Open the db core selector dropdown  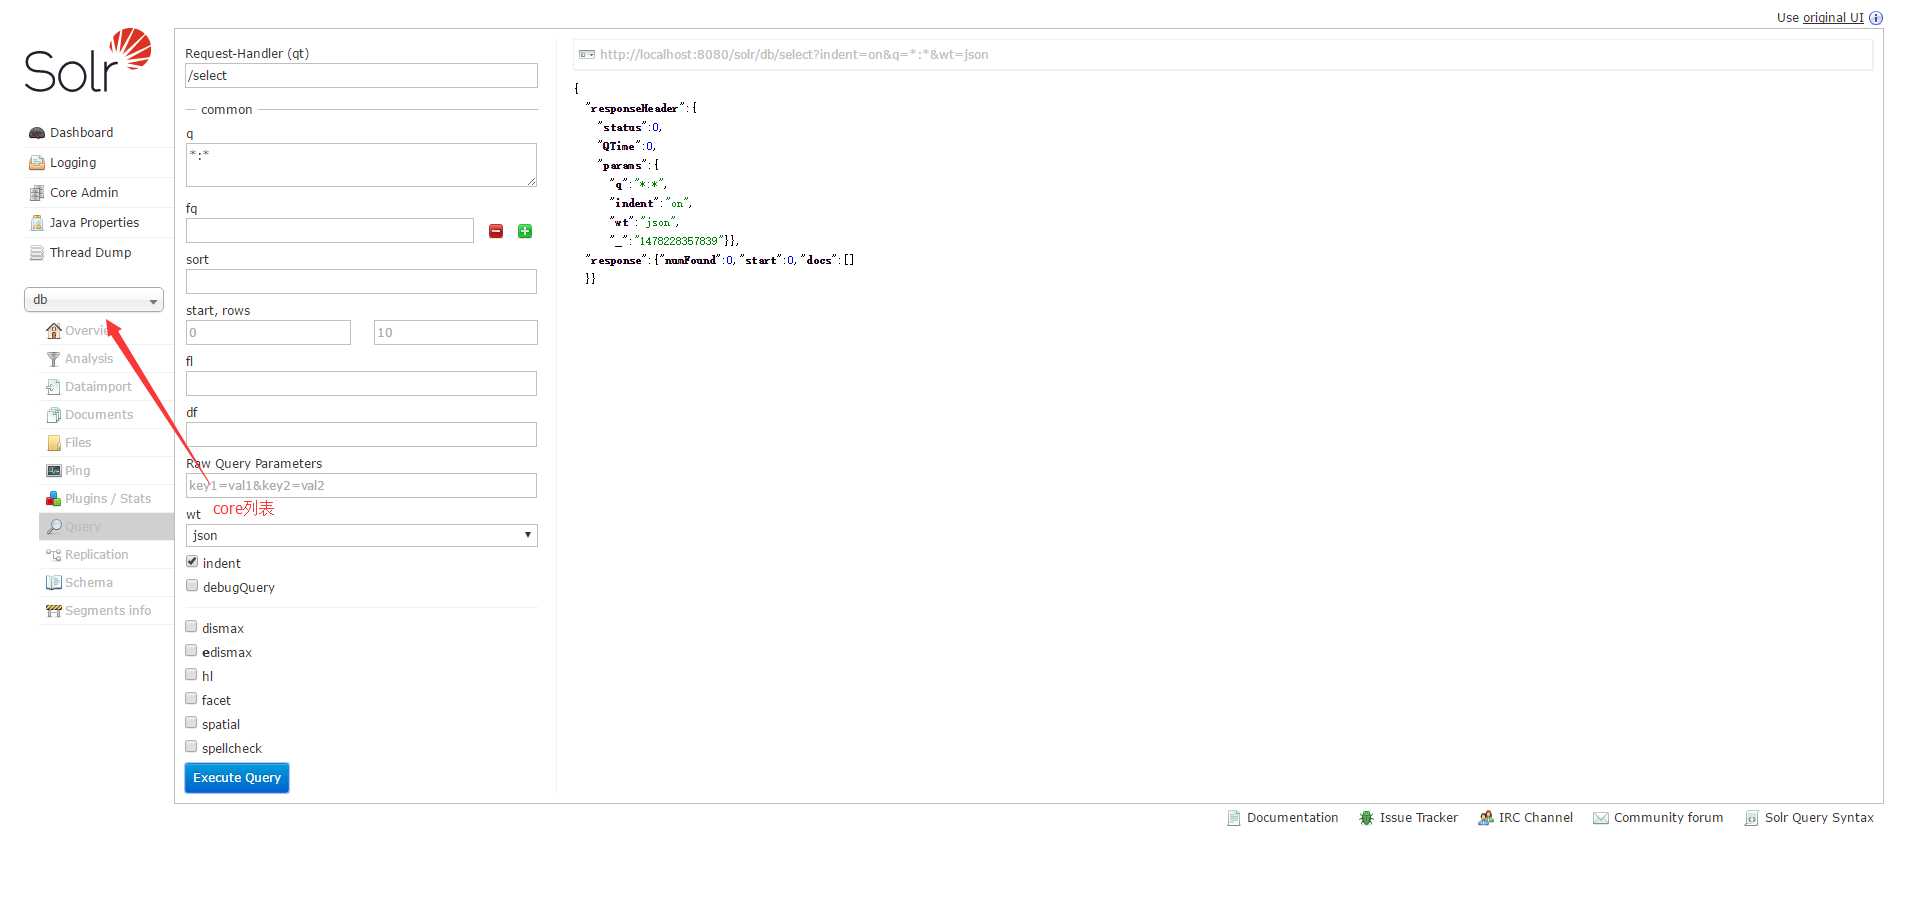[x=94, y=300]
